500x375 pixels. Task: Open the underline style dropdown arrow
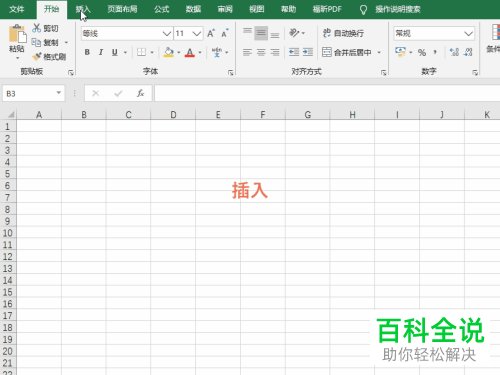pos(125,52)
